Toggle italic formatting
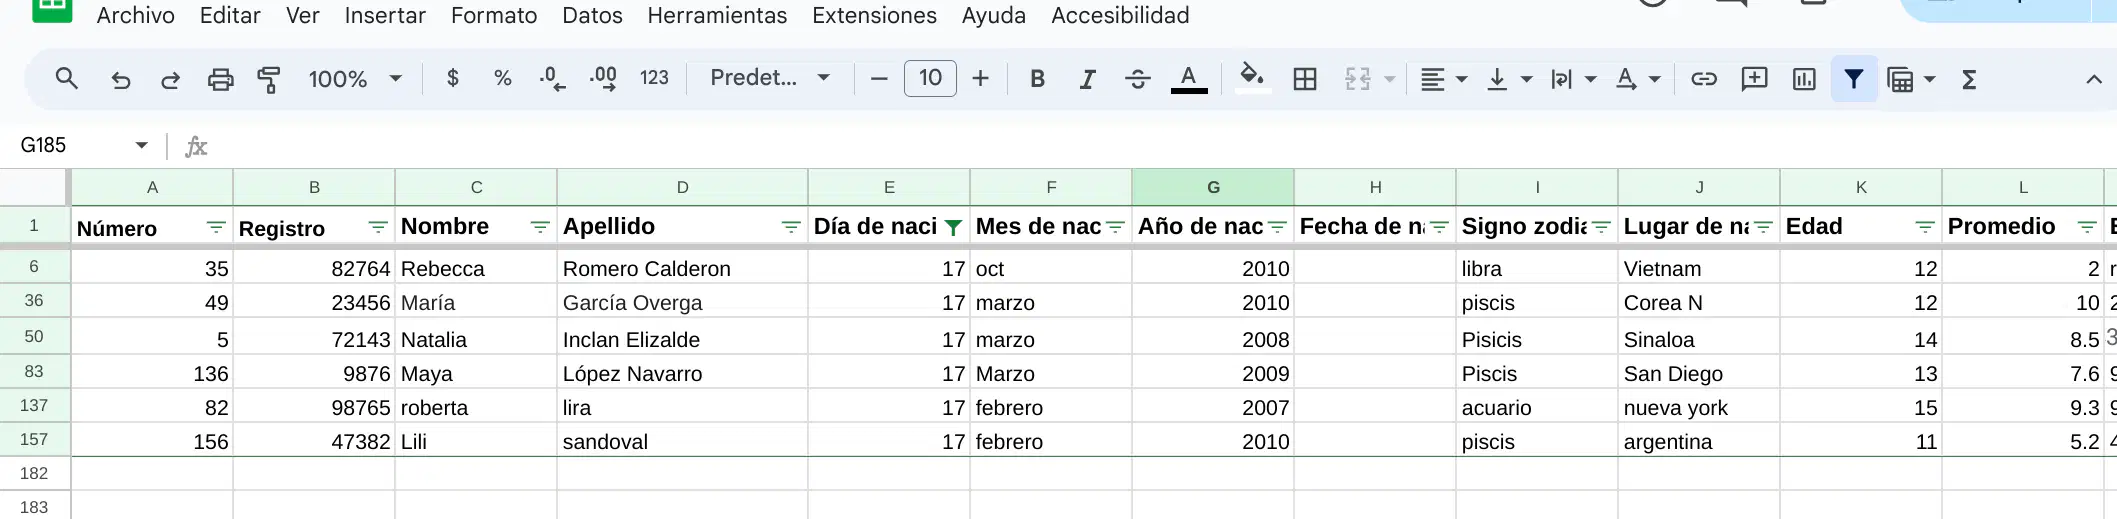 pos(1087,79)
